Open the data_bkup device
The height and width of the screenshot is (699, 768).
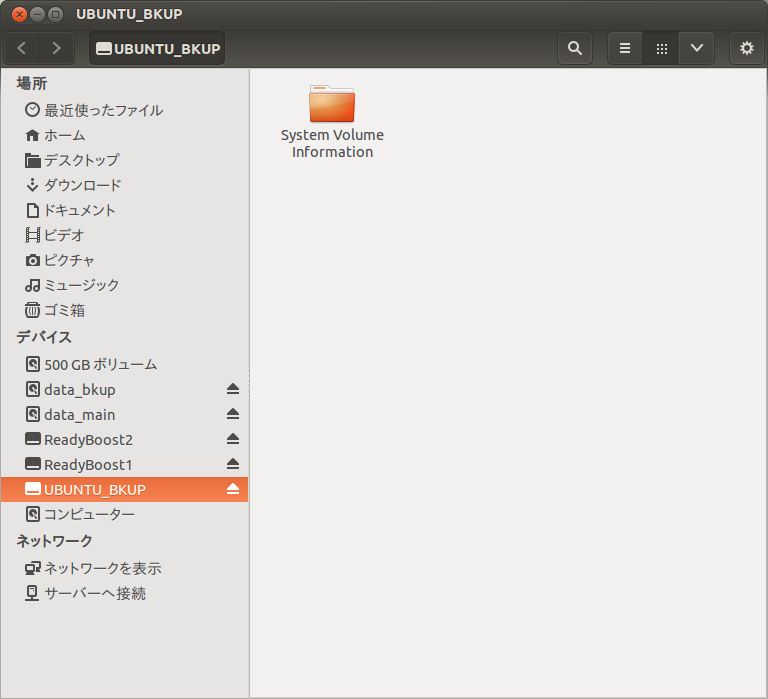124,389
